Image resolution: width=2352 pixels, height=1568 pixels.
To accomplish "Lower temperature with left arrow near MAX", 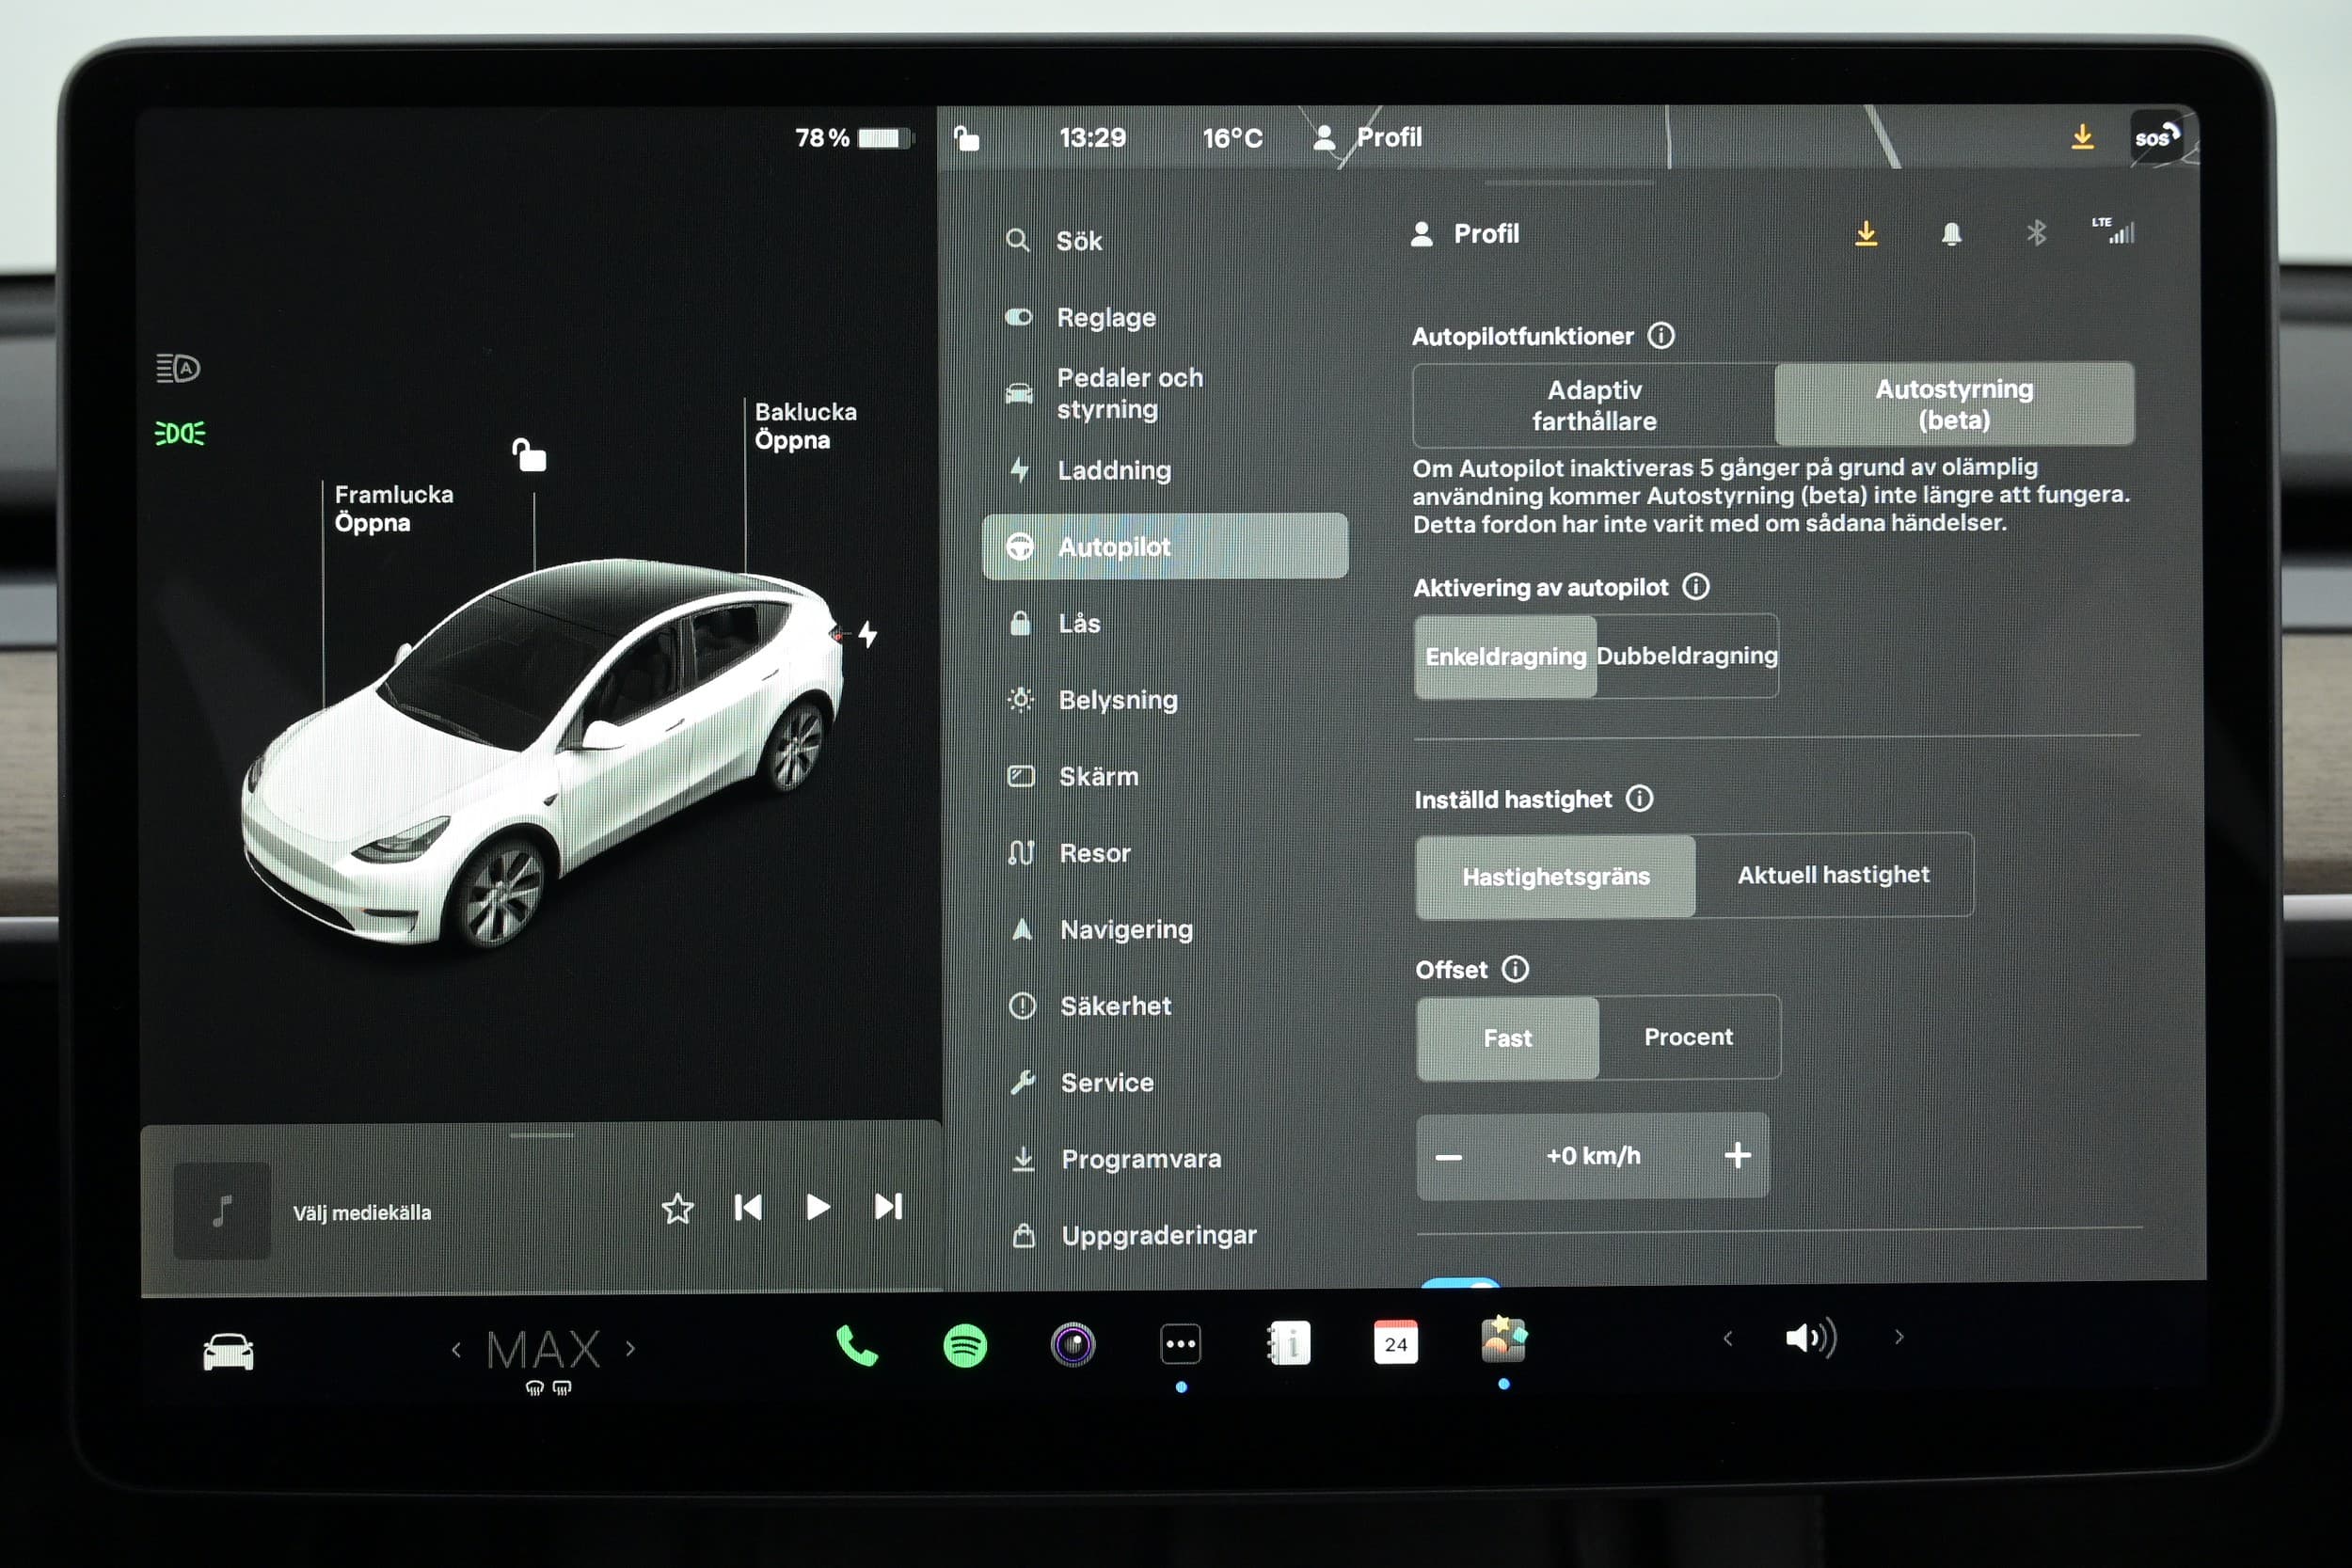I will coord(456,1350).
